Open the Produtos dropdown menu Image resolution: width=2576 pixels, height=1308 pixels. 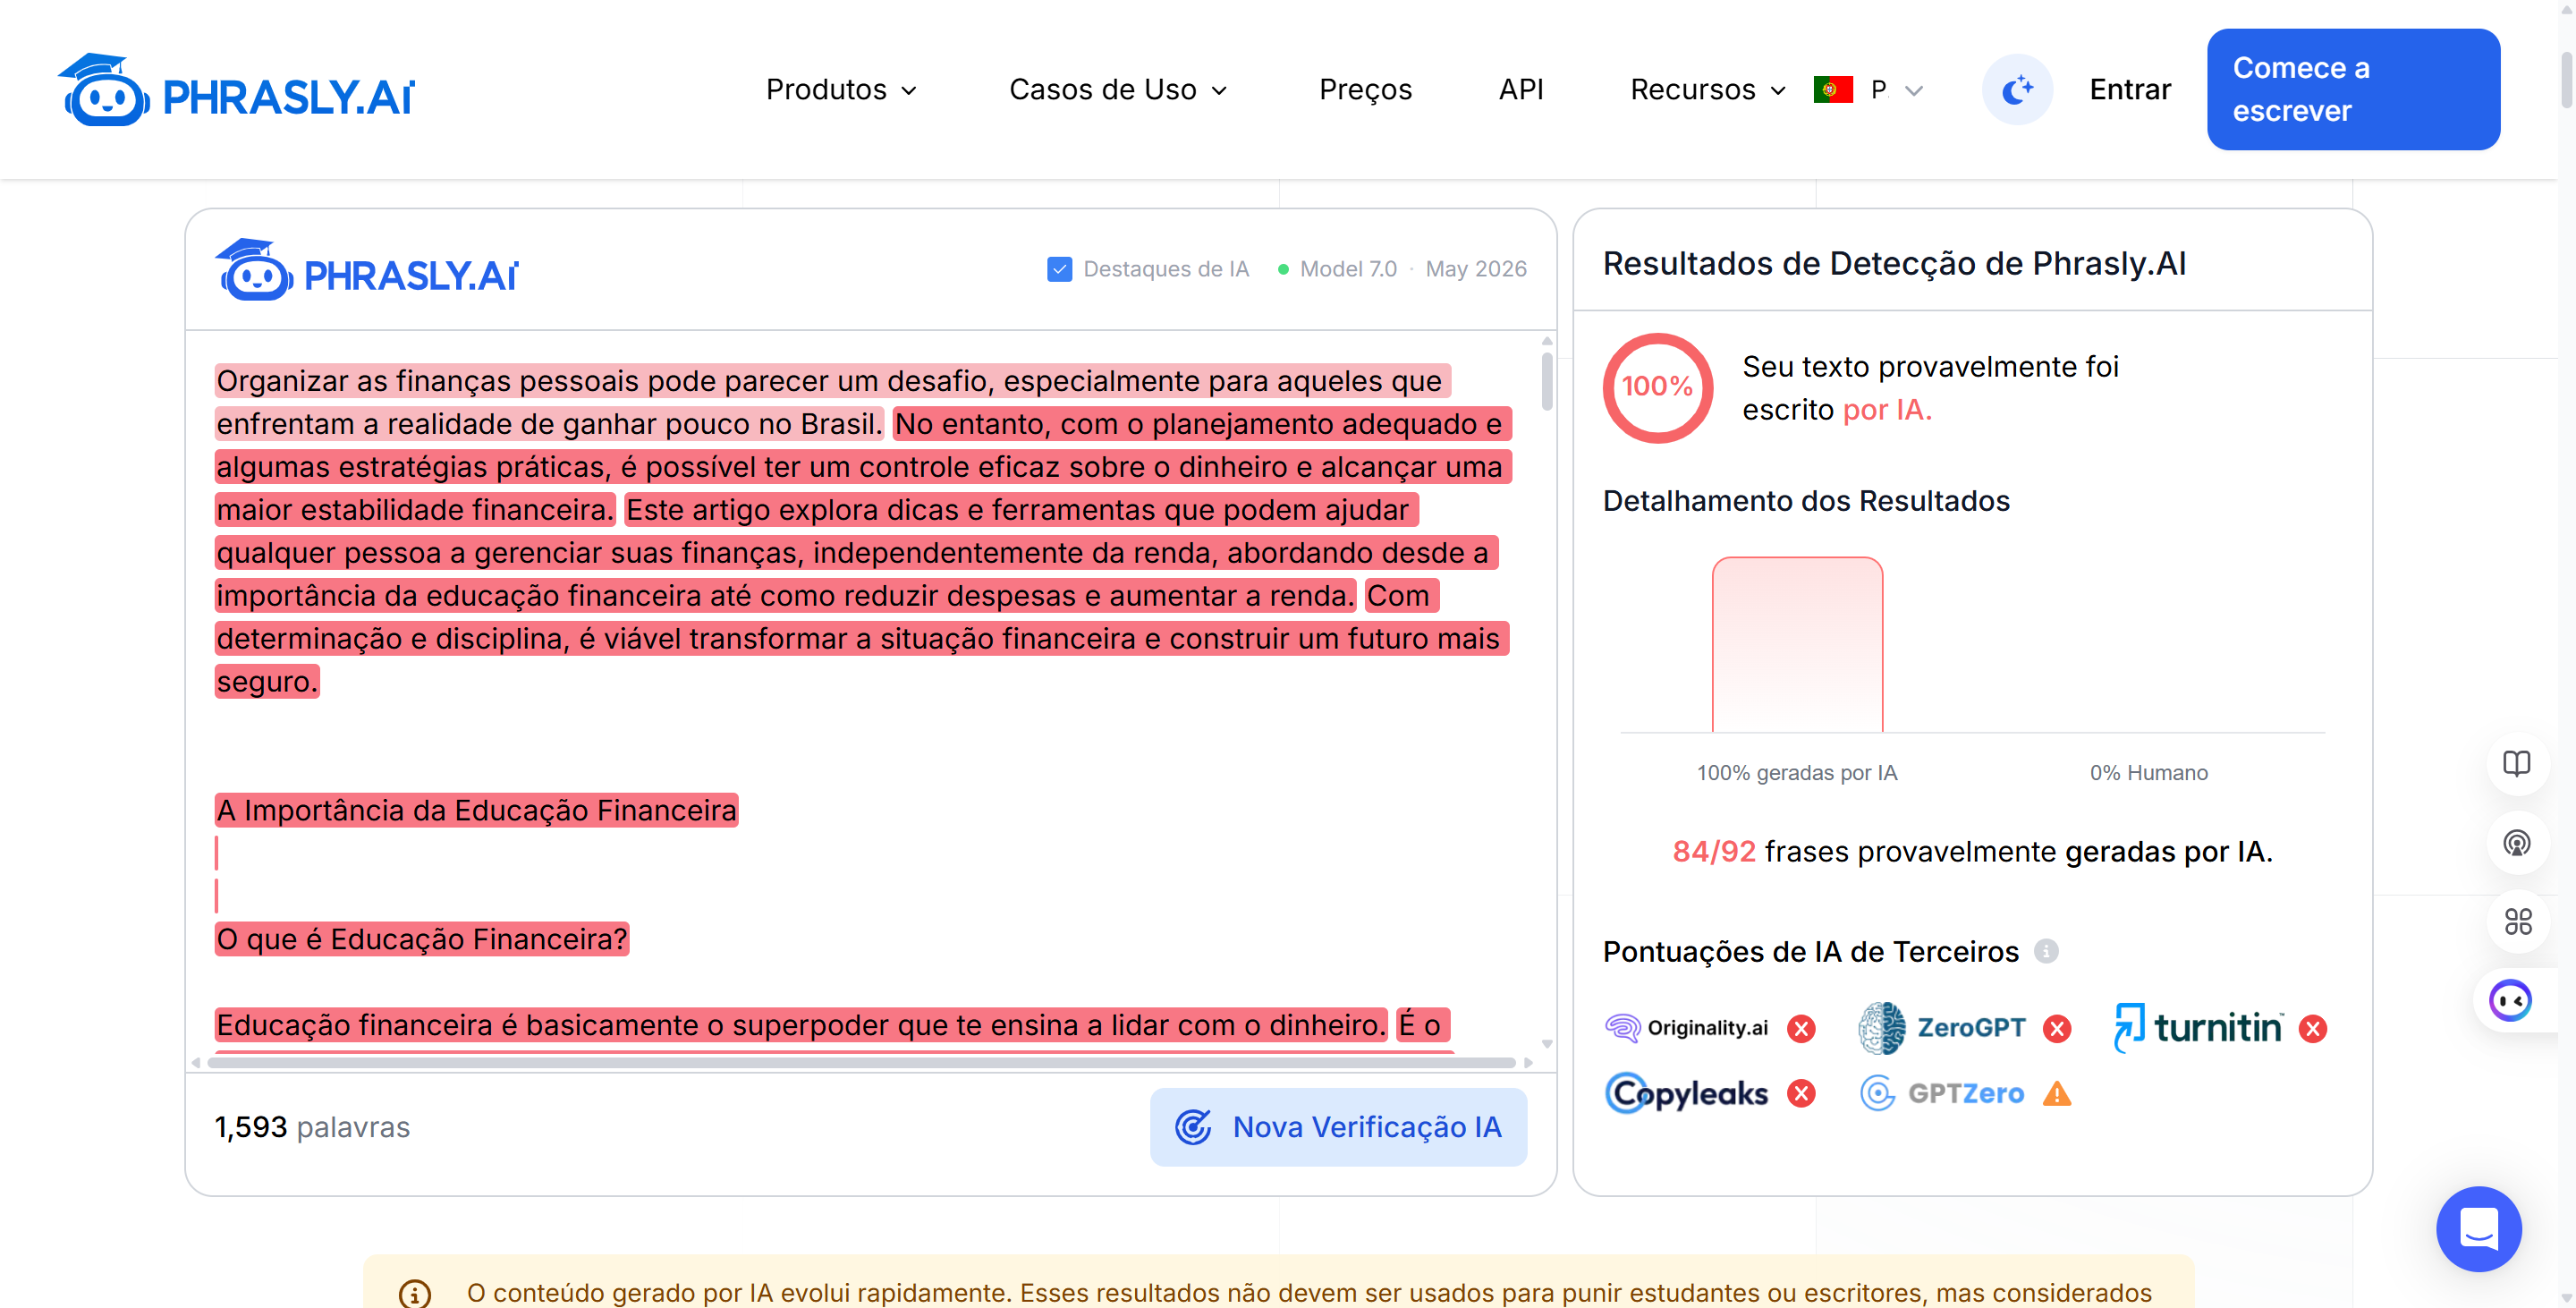coord(841,90)
